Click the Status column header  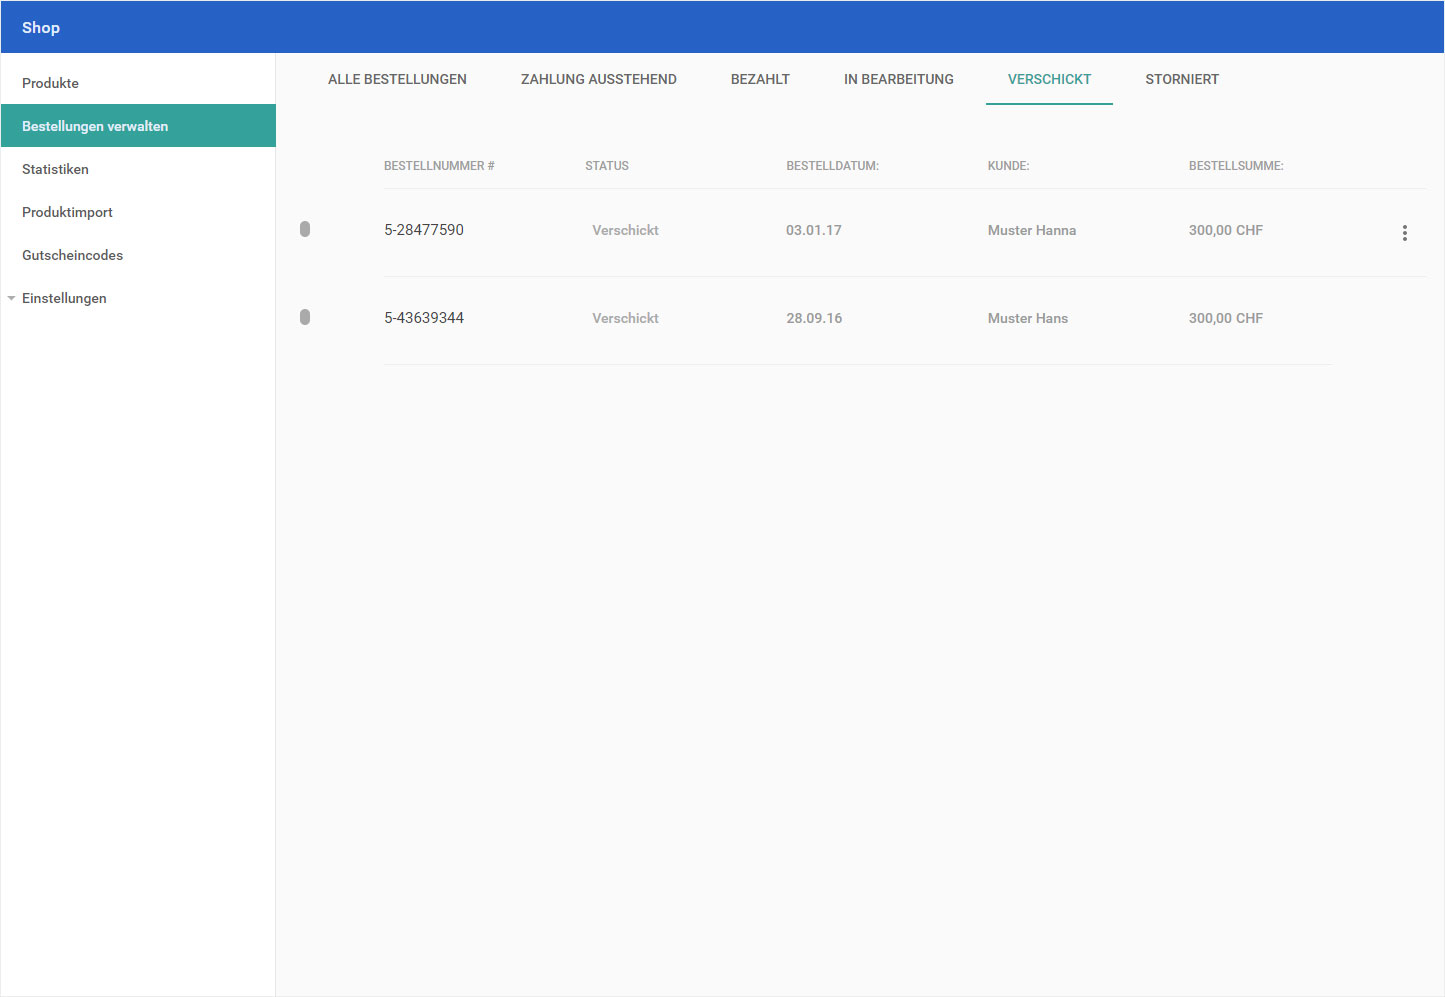(x=607, y=166)
